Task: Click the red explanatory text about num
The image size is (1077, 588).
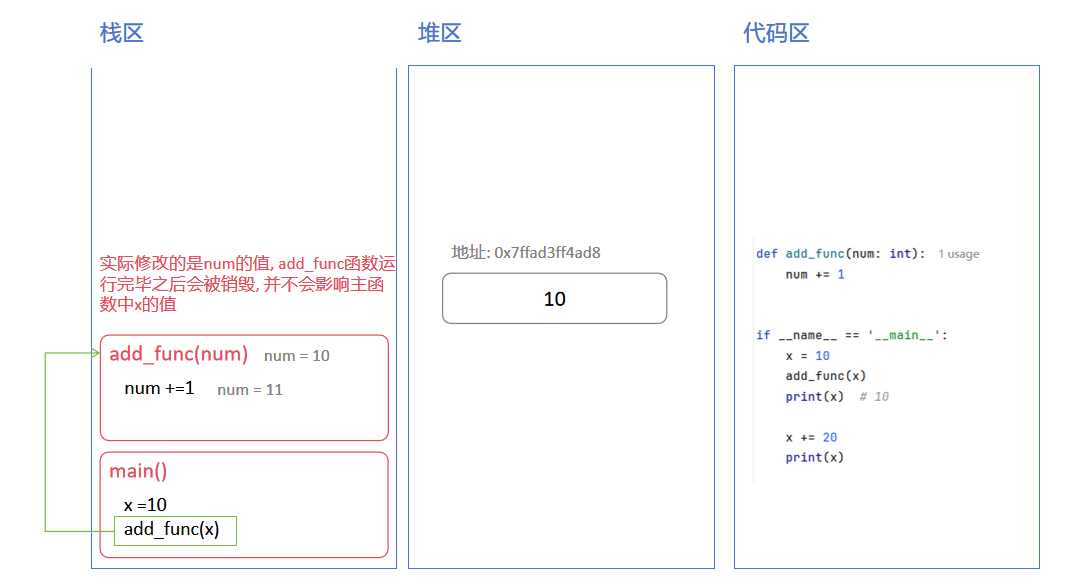Action: tap(246, 282)
